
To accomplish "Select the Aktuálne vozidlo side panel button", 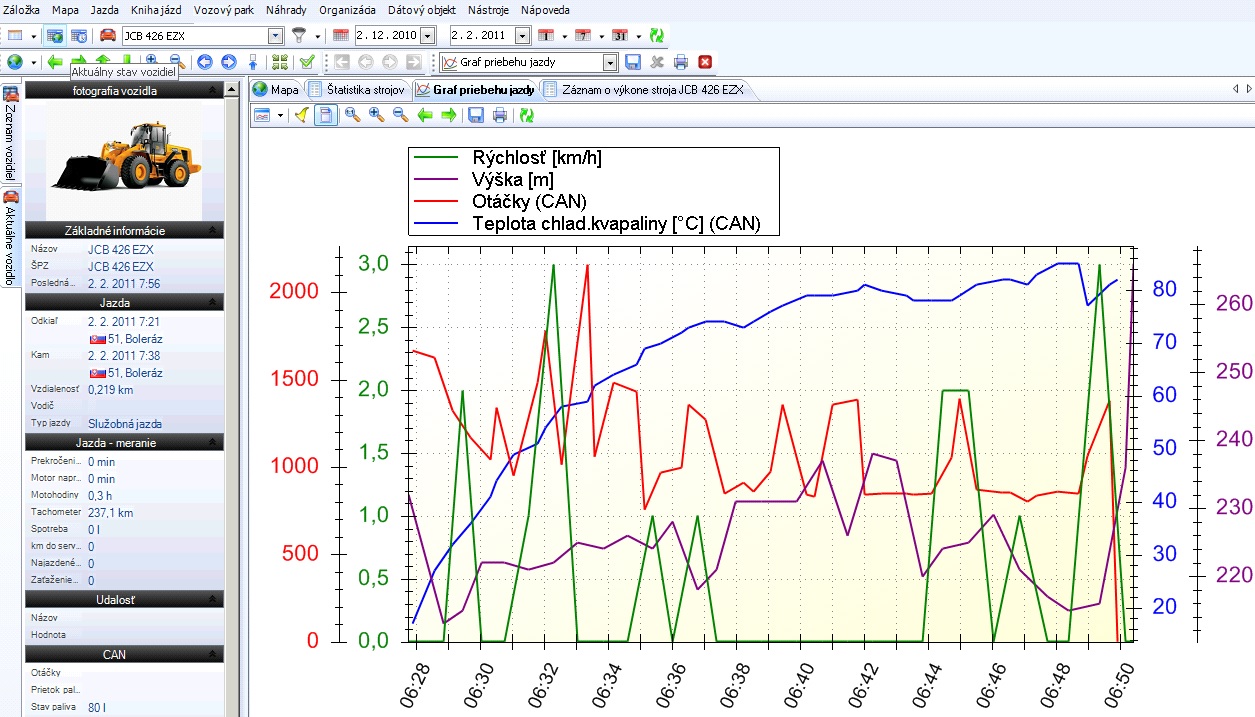I will pyautogui.click(x=11, y=237).
